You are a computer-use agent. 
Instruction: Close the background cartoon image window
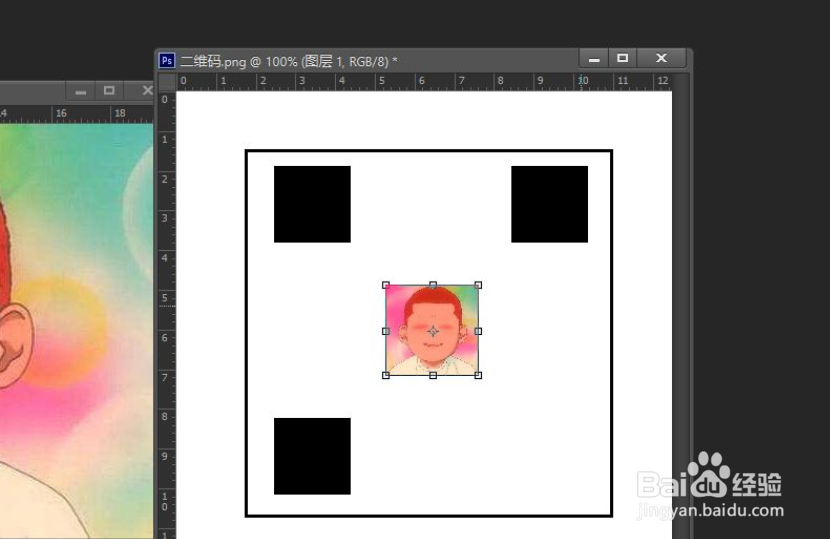[146, 91]
